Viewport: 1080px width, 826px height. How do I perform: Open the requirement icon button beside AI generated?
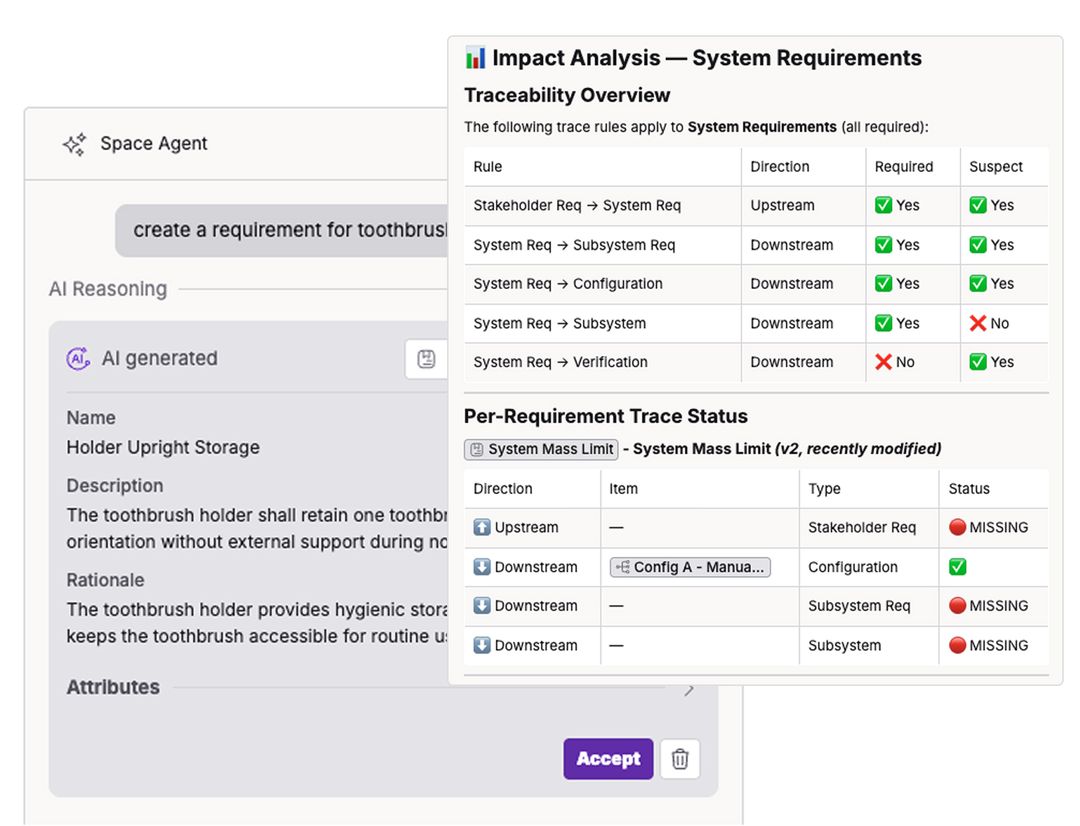click(426, 359)
